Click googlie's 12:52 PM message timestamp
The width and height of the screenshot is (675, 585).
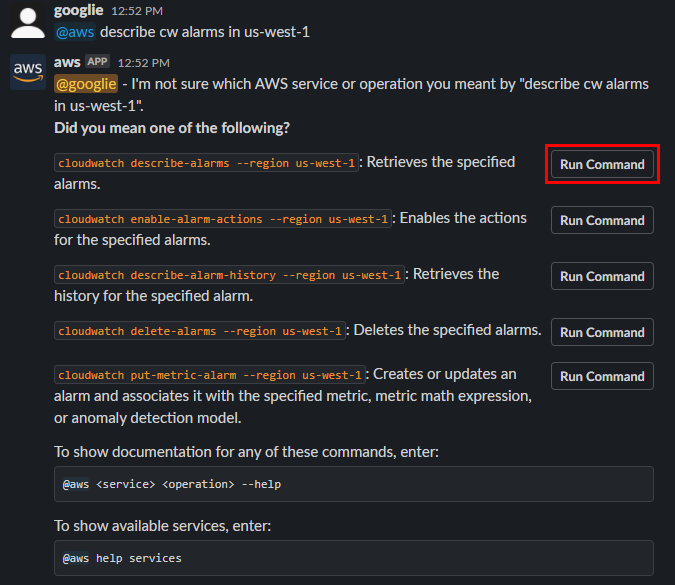pyautogui.click(x=137, y=11)
